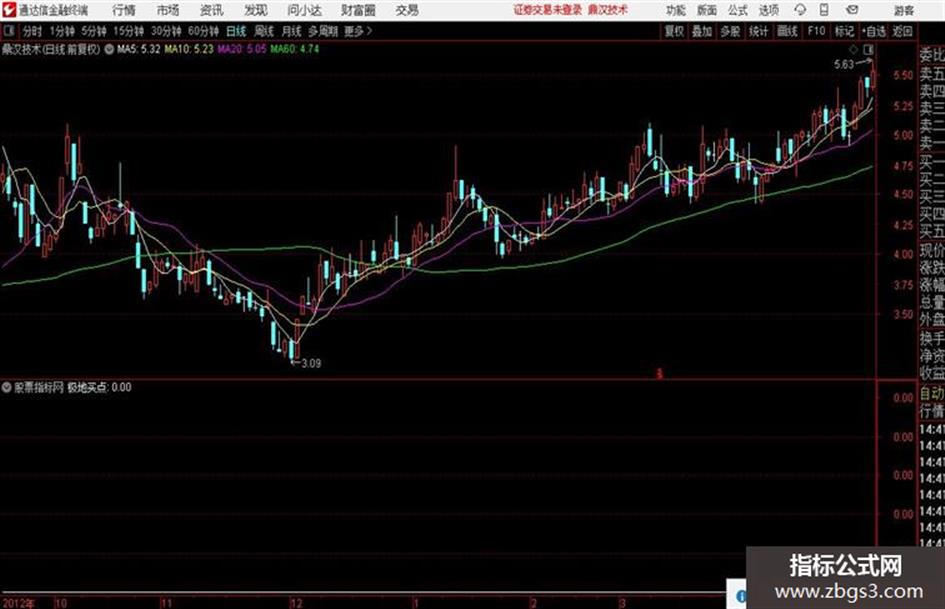Viewport: 945px width, 609px height.
Task: Click the 股票指标网 indicator name
Action: pyautogui.click(x=39, y=387)
